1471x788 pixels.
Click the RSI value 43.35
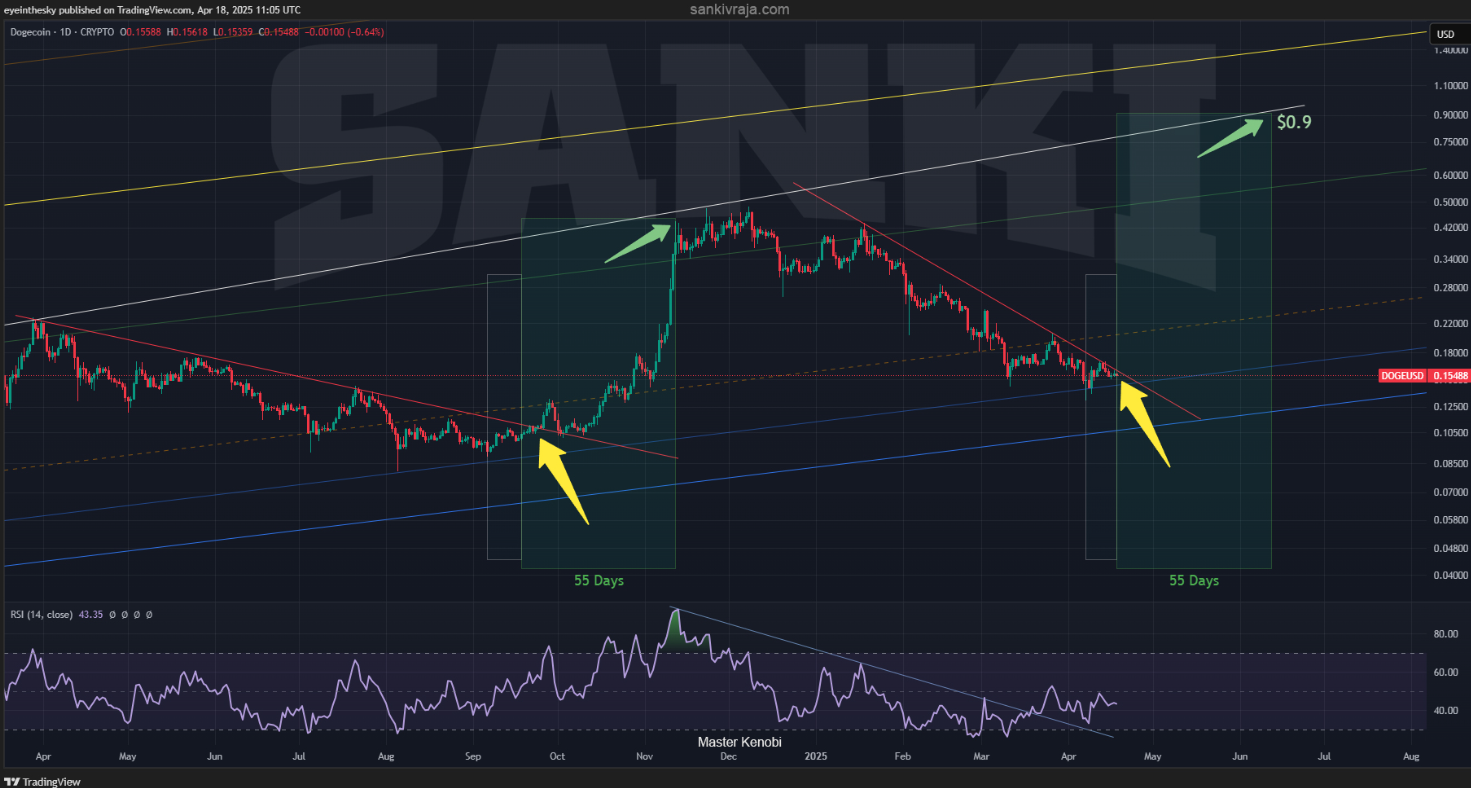point(90,614)
